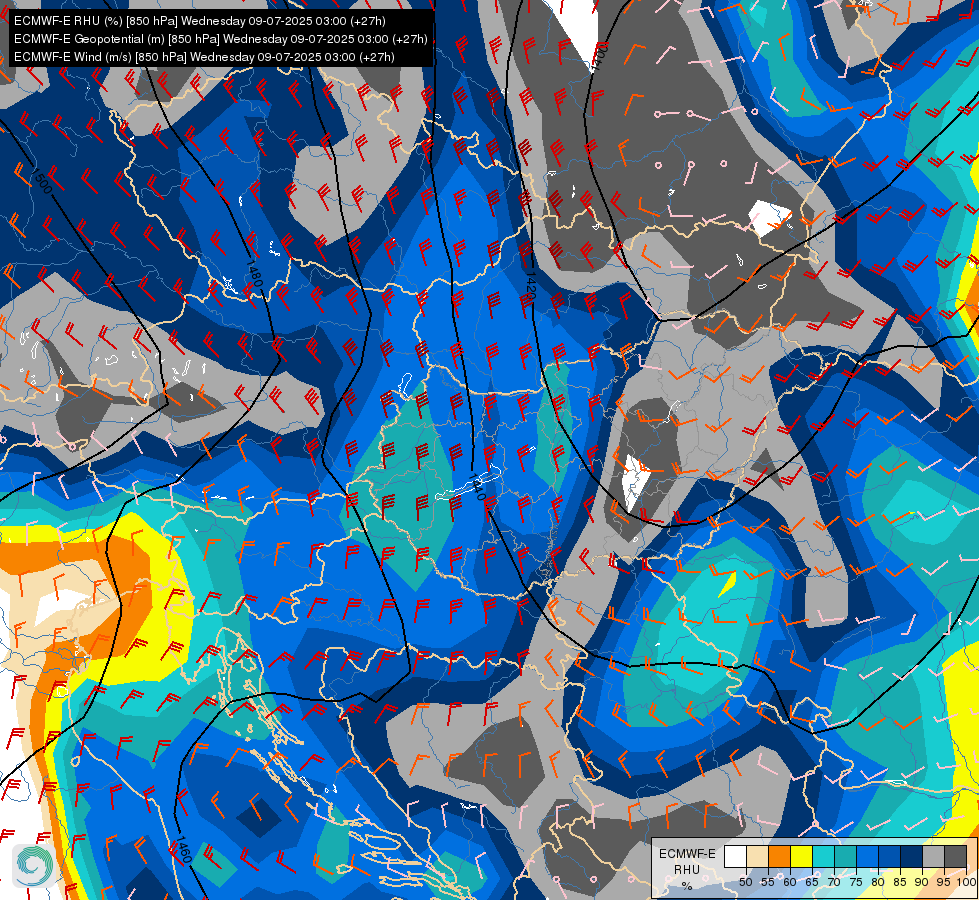Click the ECMWF-E RHU (%) title line
Viewport: 979px width, 900px height.
click(x=200, y=21)
